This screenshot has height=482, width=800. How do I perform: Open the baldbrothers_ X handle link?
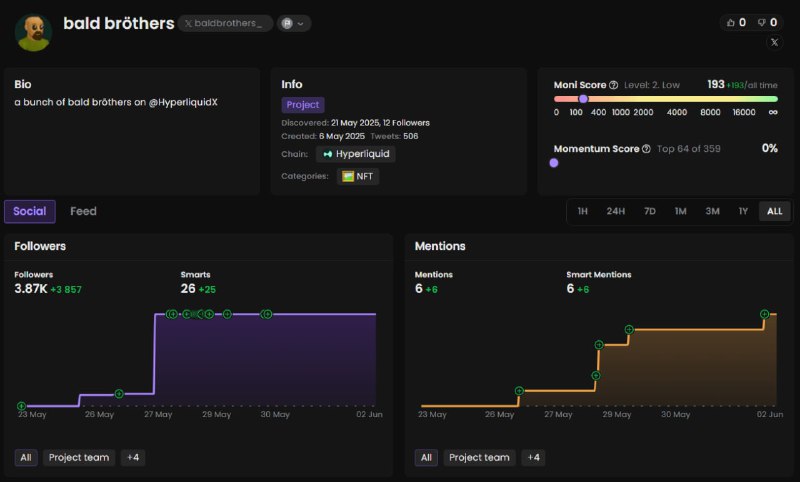pyautogui.click(x=225, y=23)
